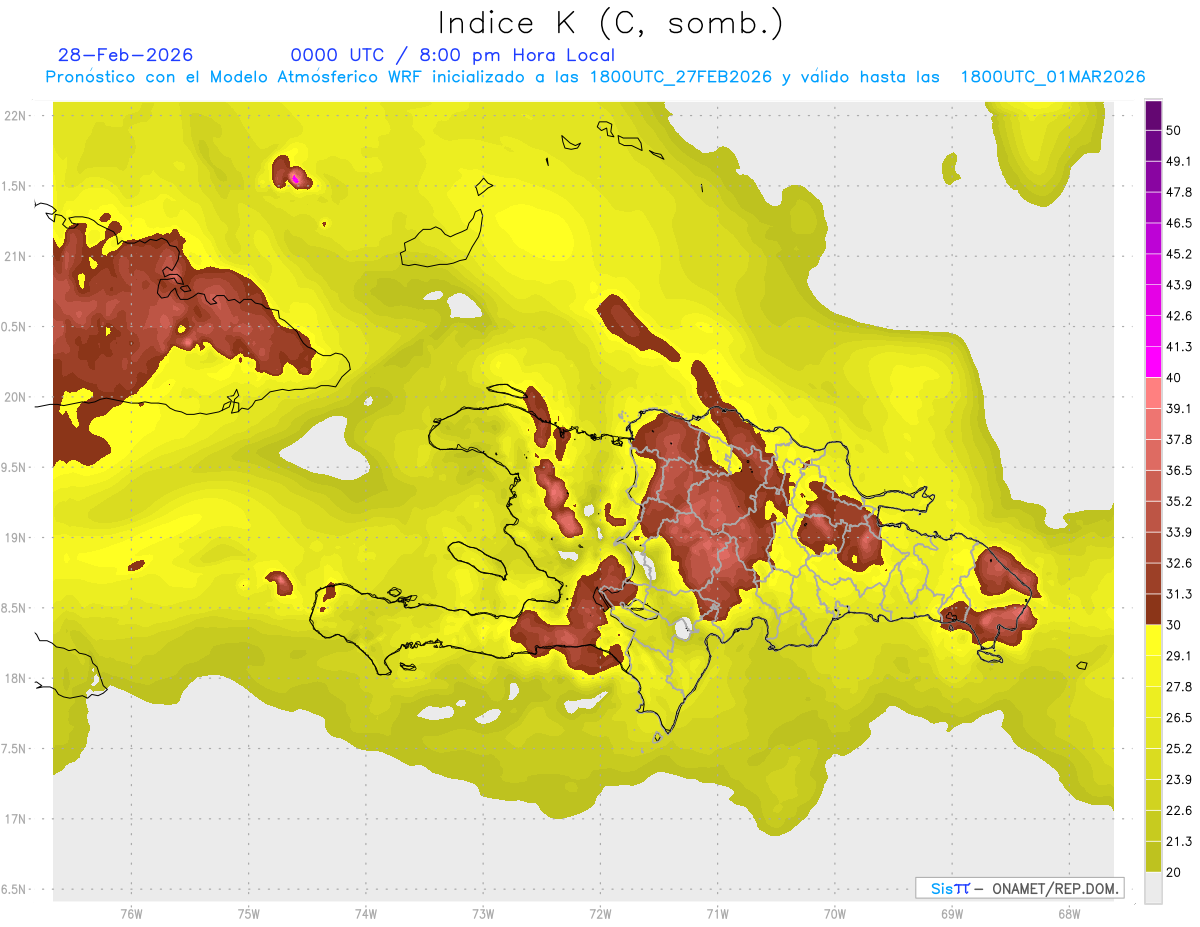Image resolution: width=1200 pixels, height=927 pixels.
Task: Click the colorbar value "40"
Action: click(x=1174, y=377)
